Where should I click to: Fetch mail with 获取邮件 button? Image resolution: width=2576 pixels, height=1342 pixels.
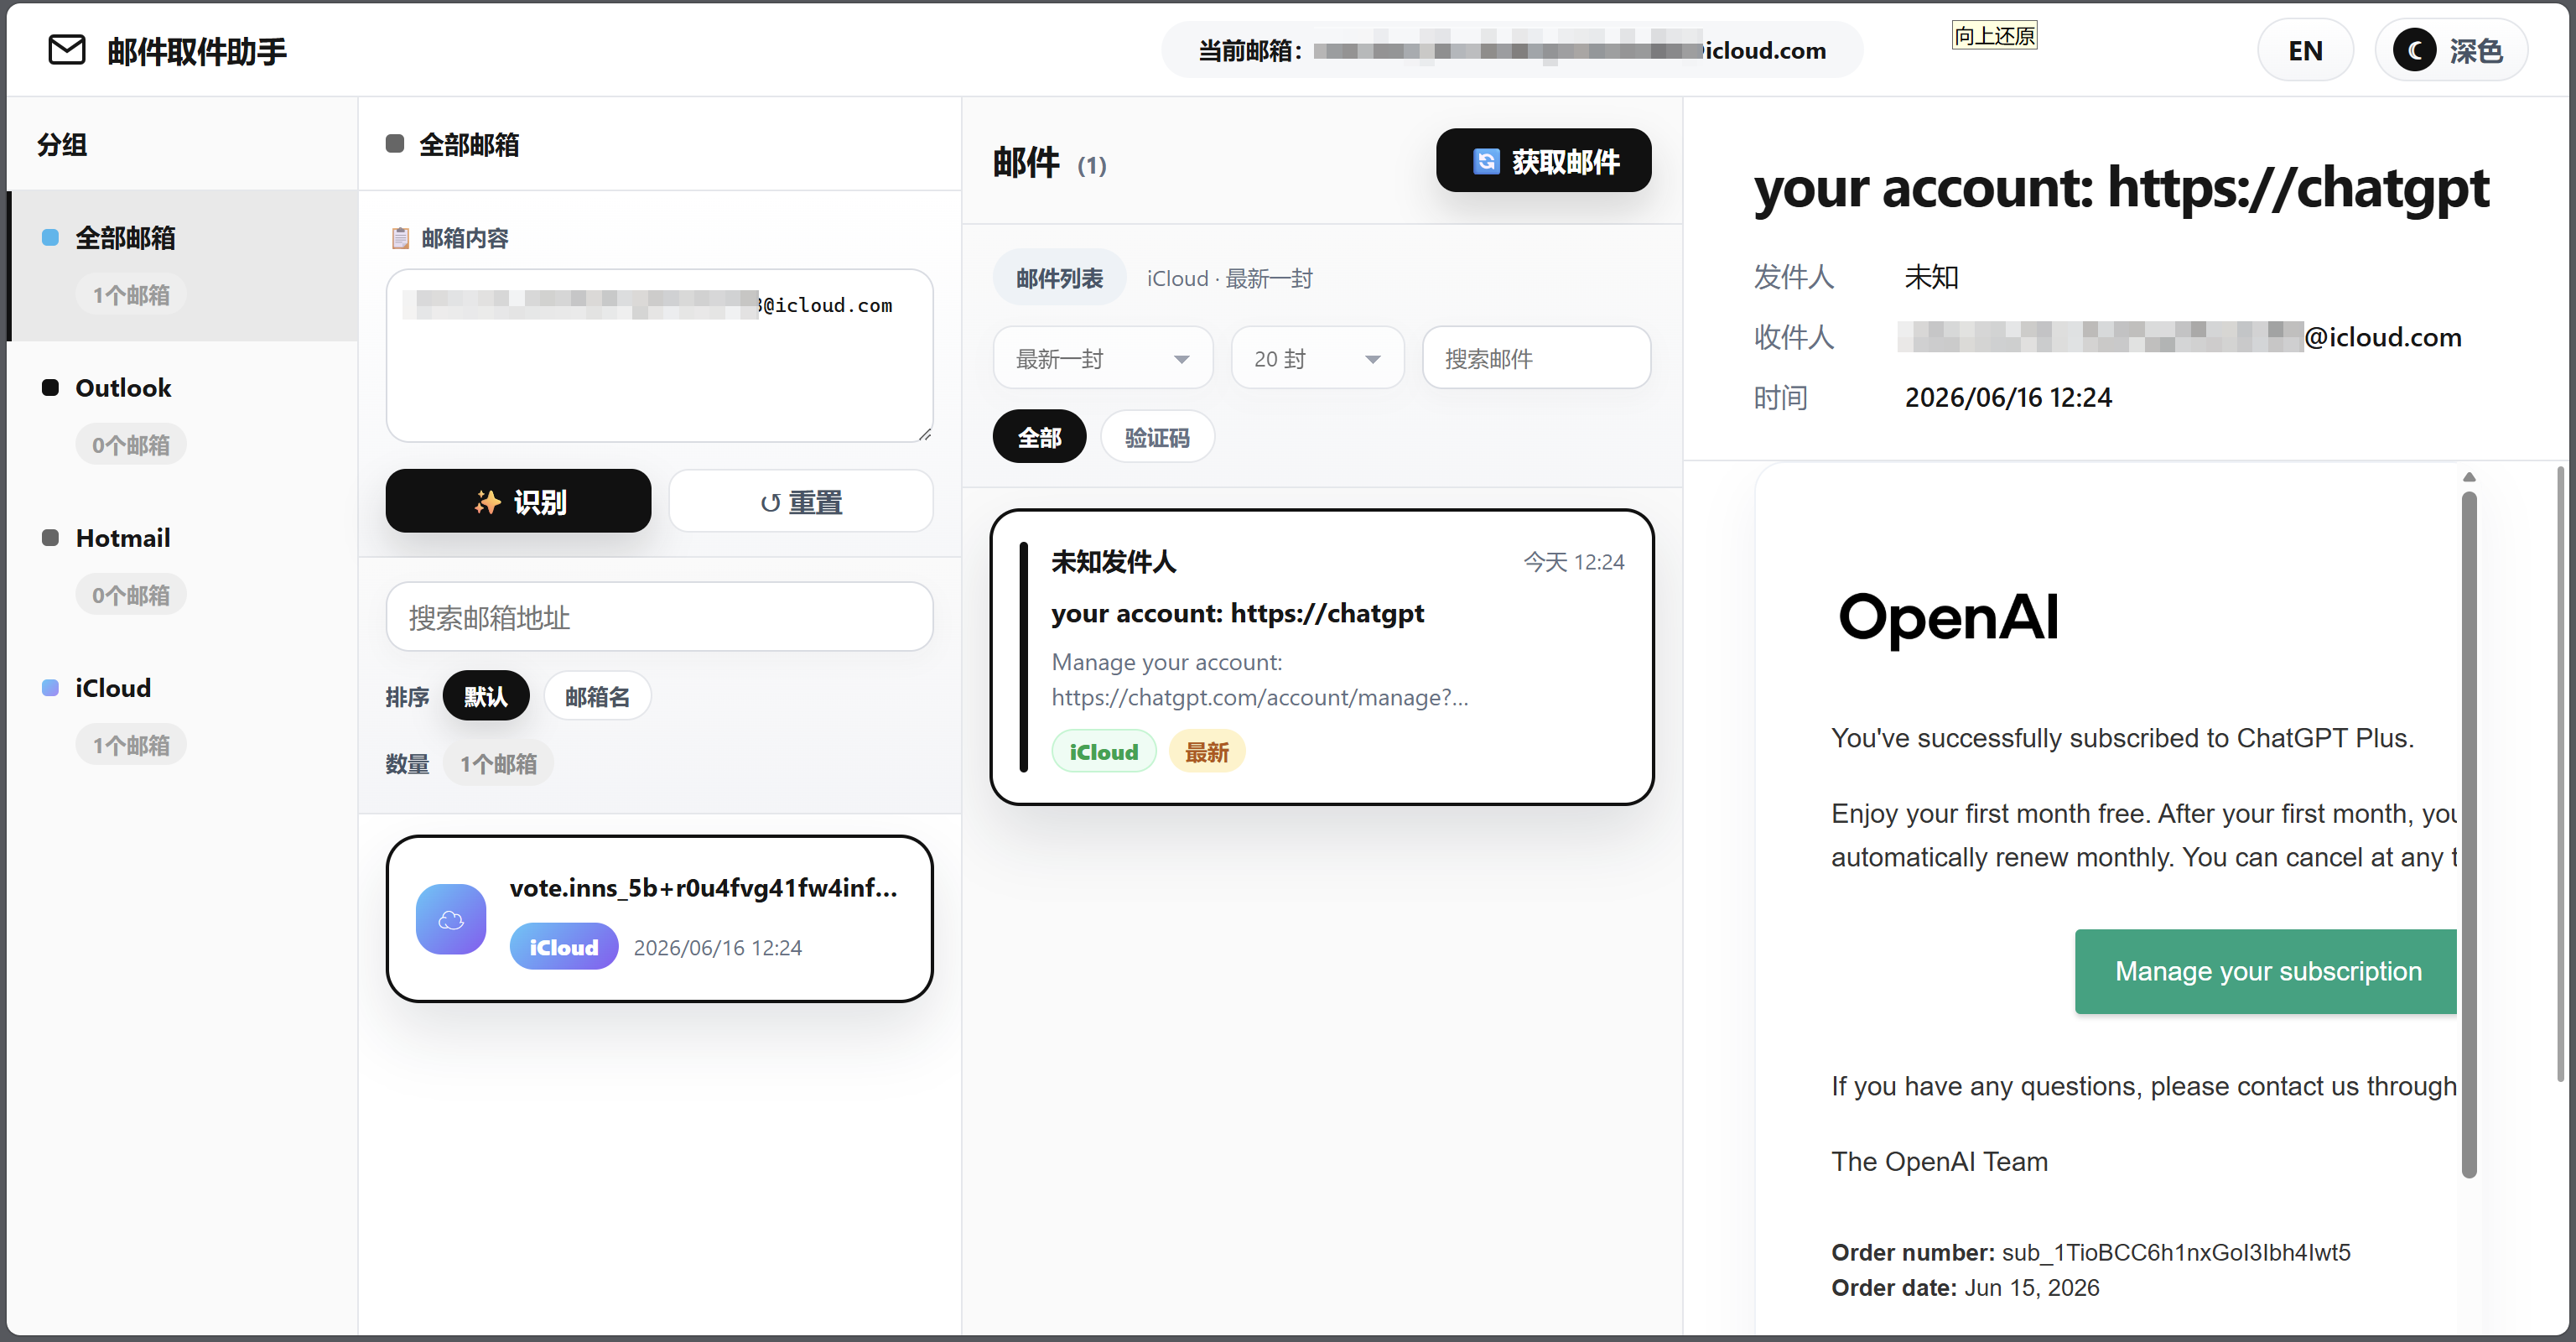(x=1543, y=160)
